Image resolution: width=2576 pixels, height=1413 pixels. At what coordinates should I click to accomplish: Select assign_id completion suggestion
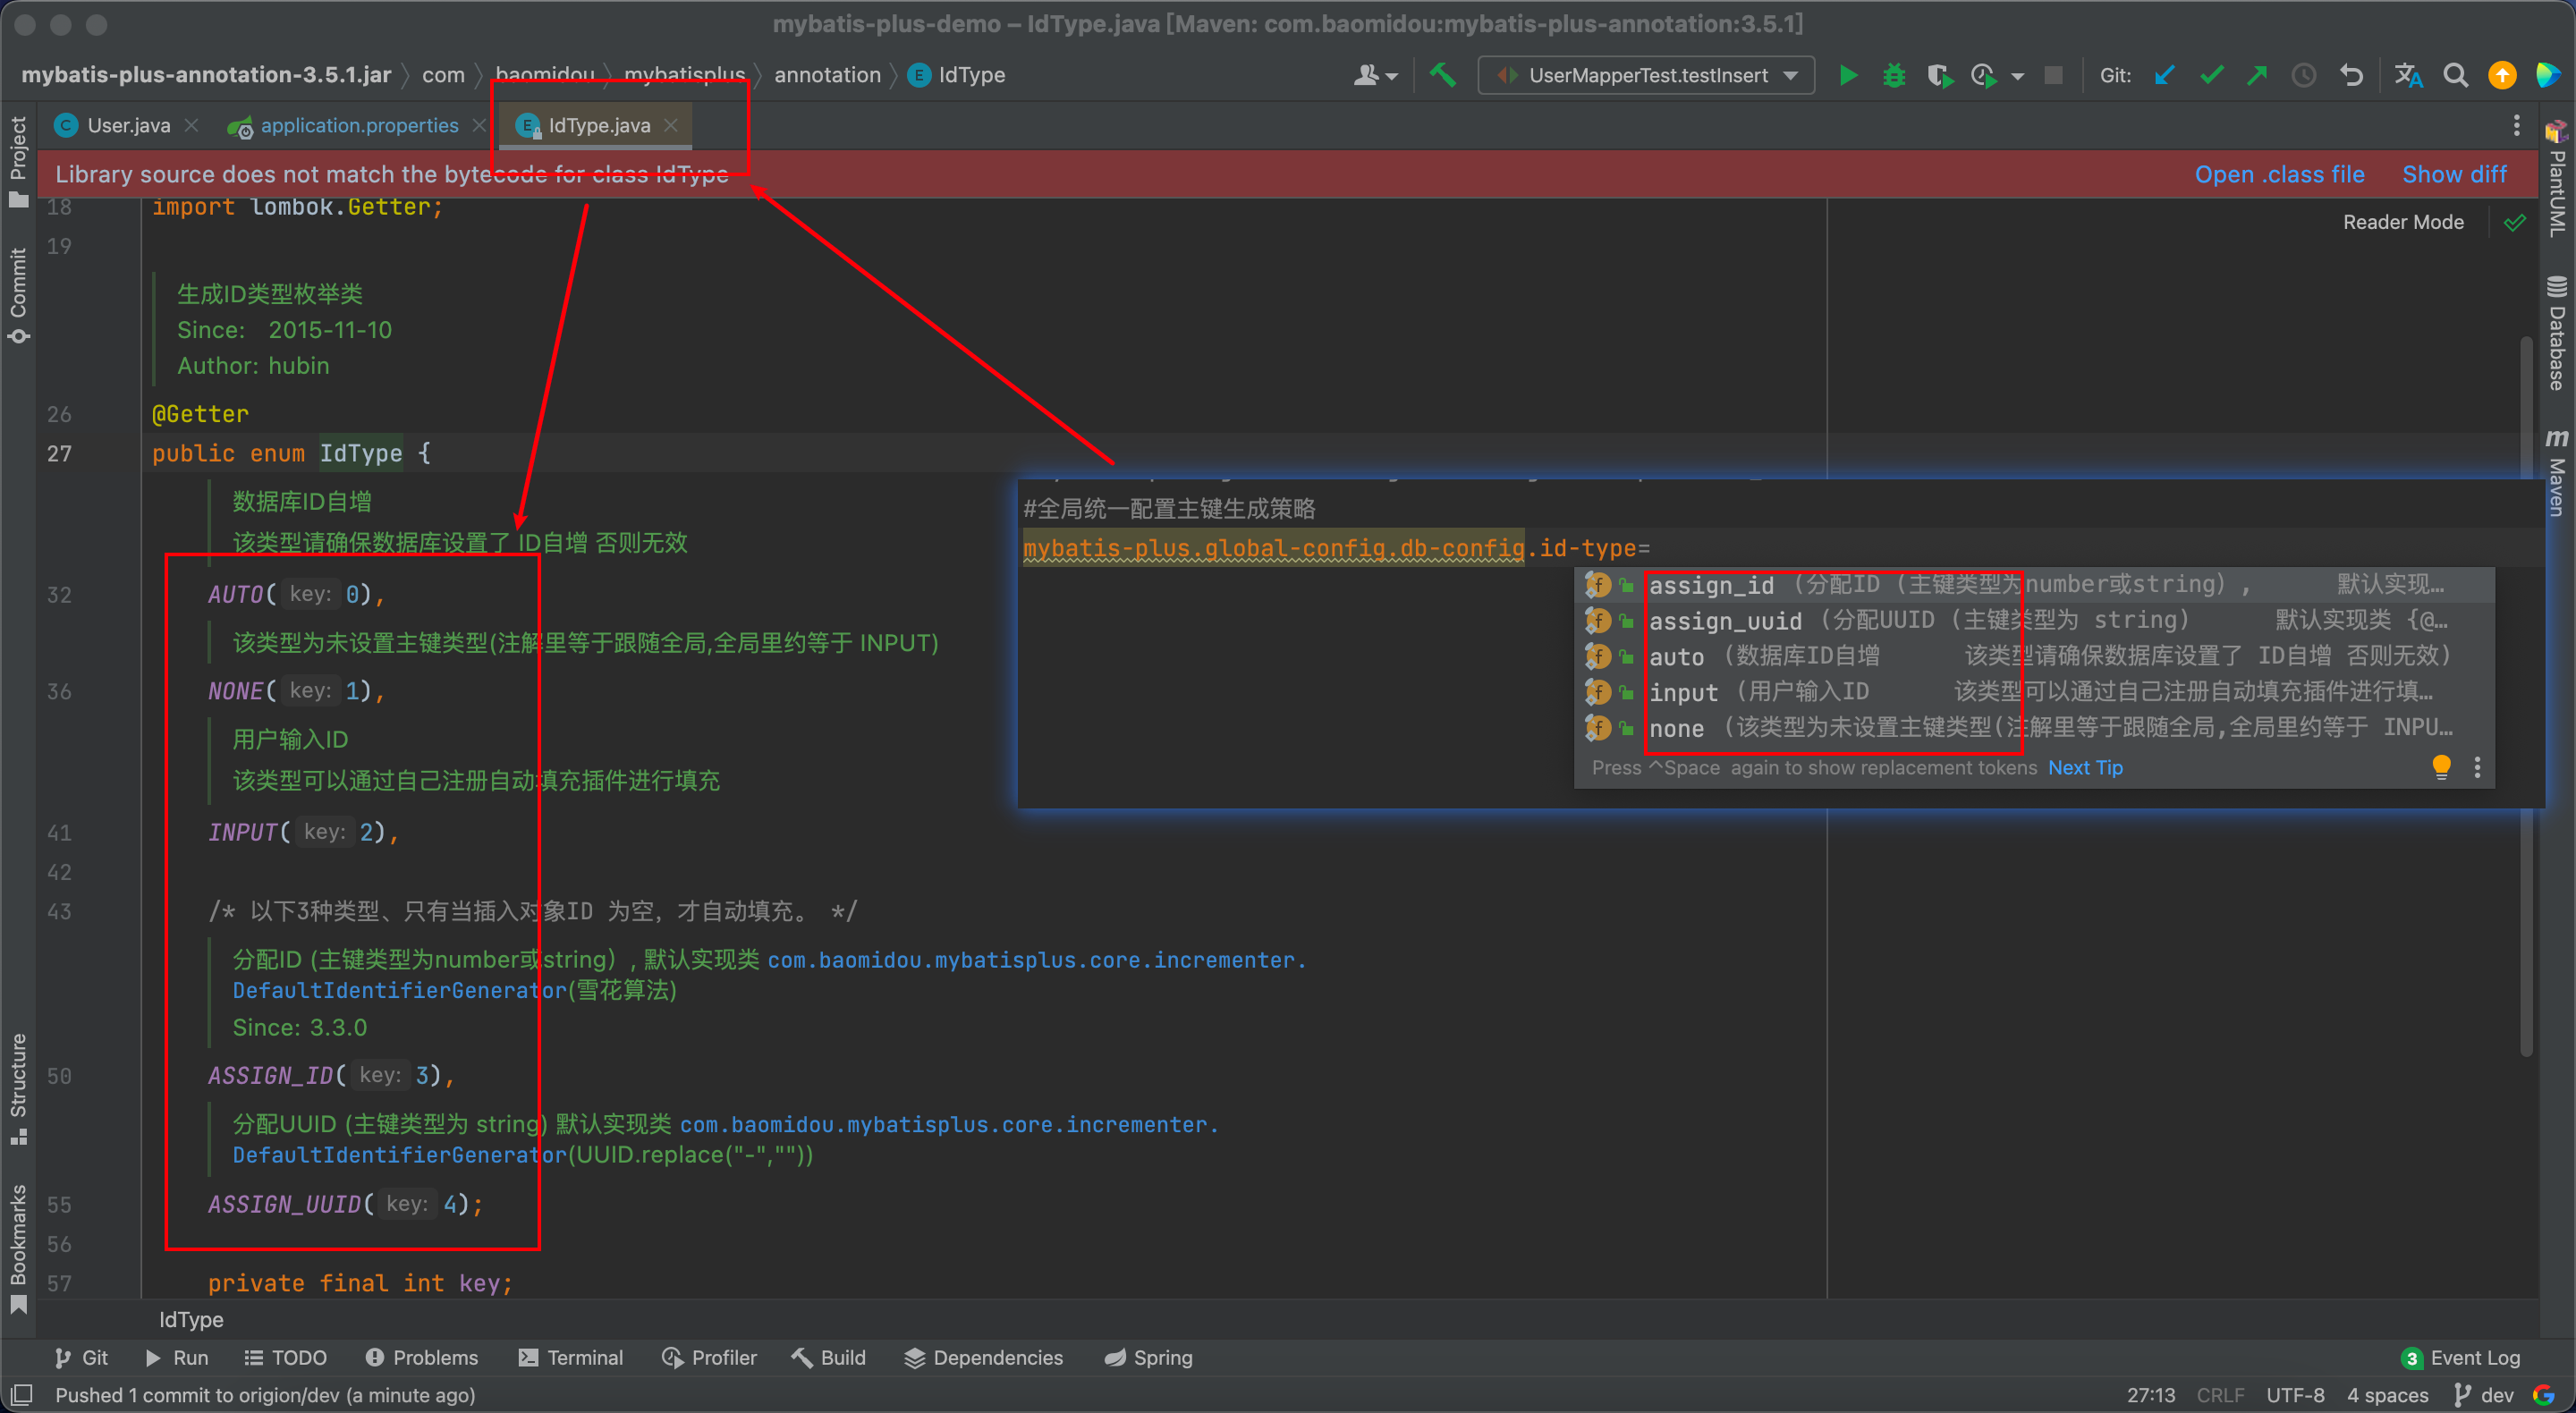(2034, 585)
